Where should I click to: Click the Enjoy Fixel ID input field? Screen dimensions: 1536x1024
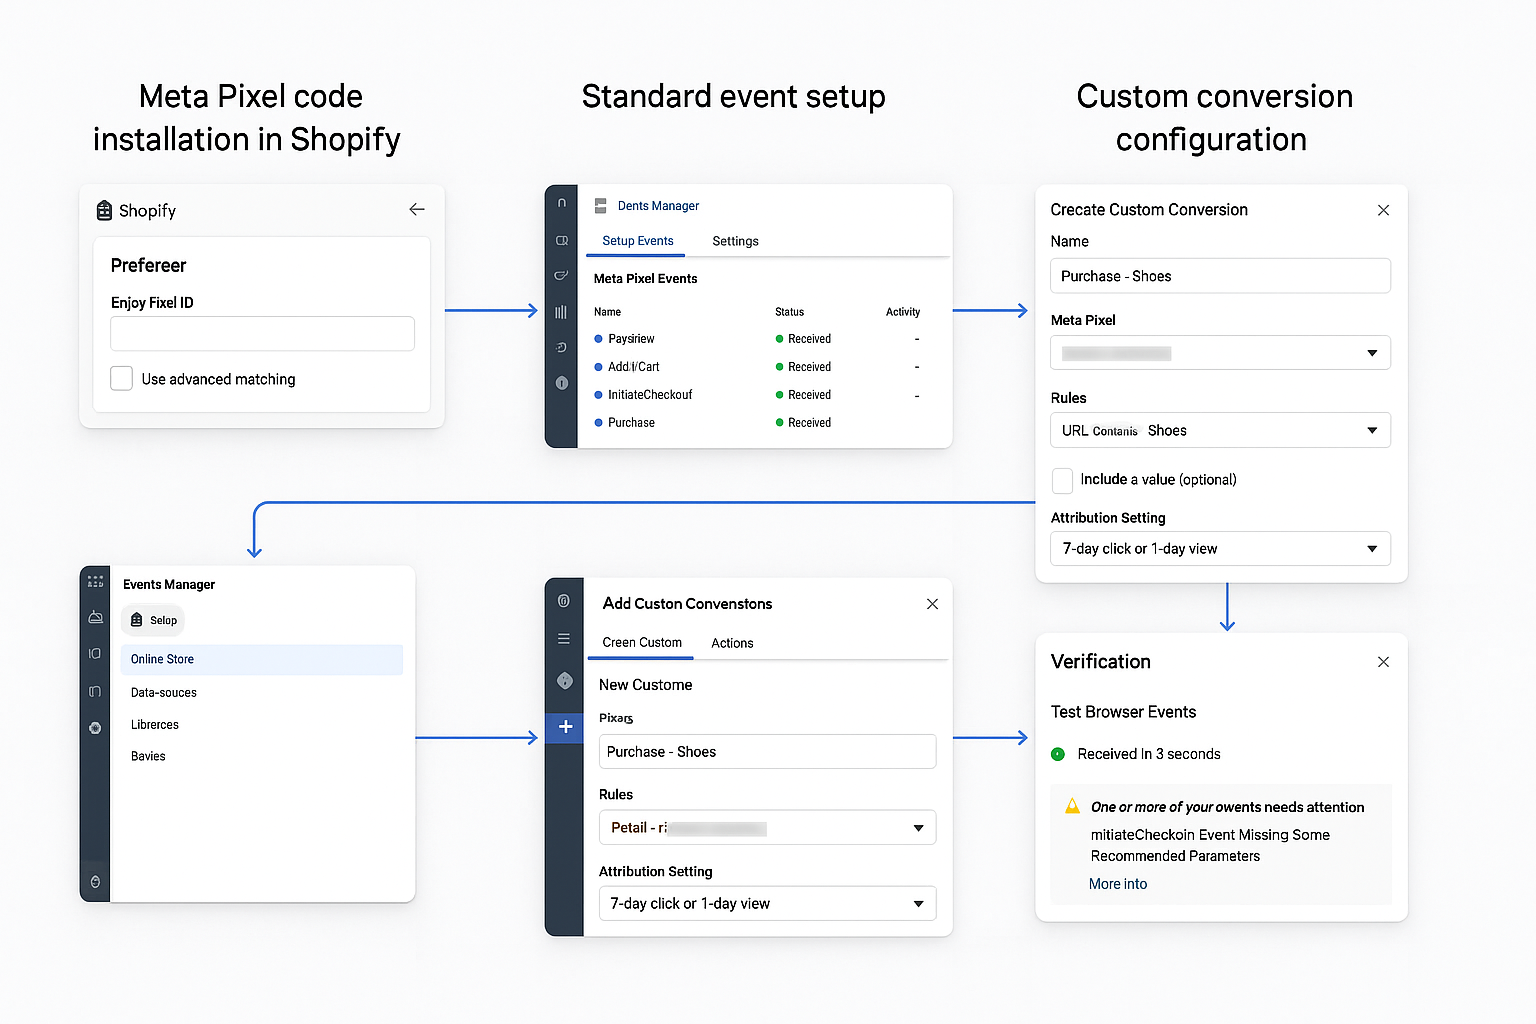[262, 333]
